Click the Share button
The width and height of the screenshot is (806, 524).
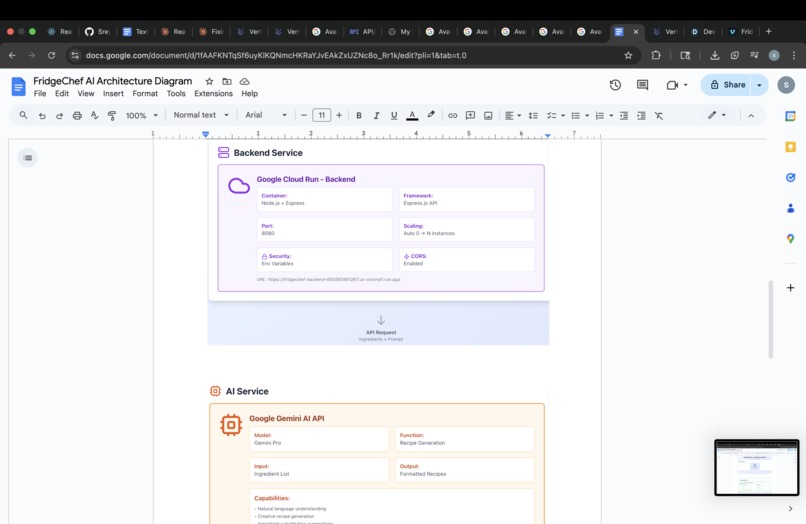click(x=728, y=85)
